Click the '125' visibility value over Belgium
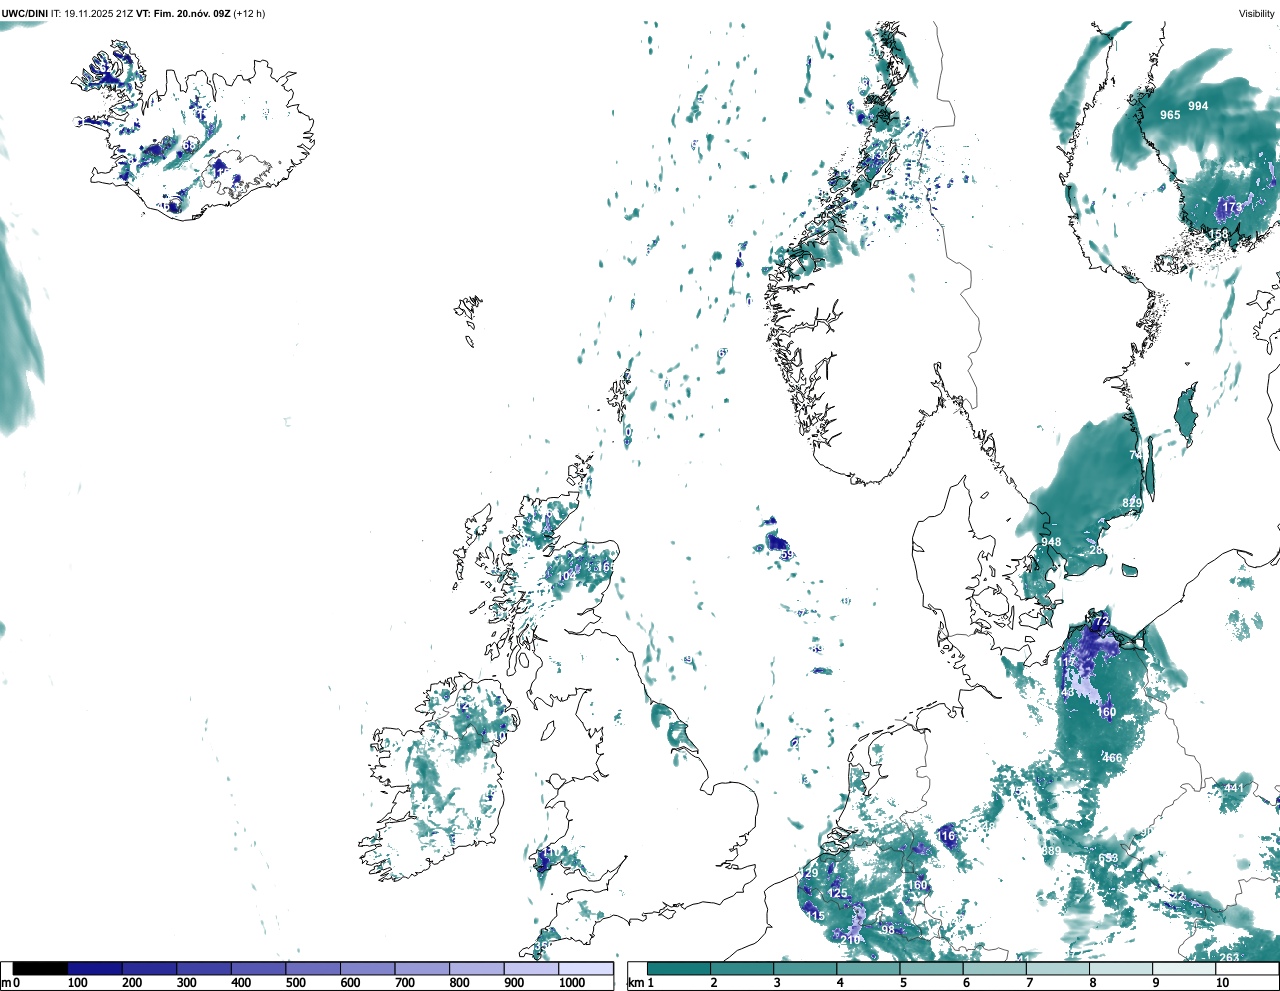The image size is (1280, 991). click(x=838, y=894)
